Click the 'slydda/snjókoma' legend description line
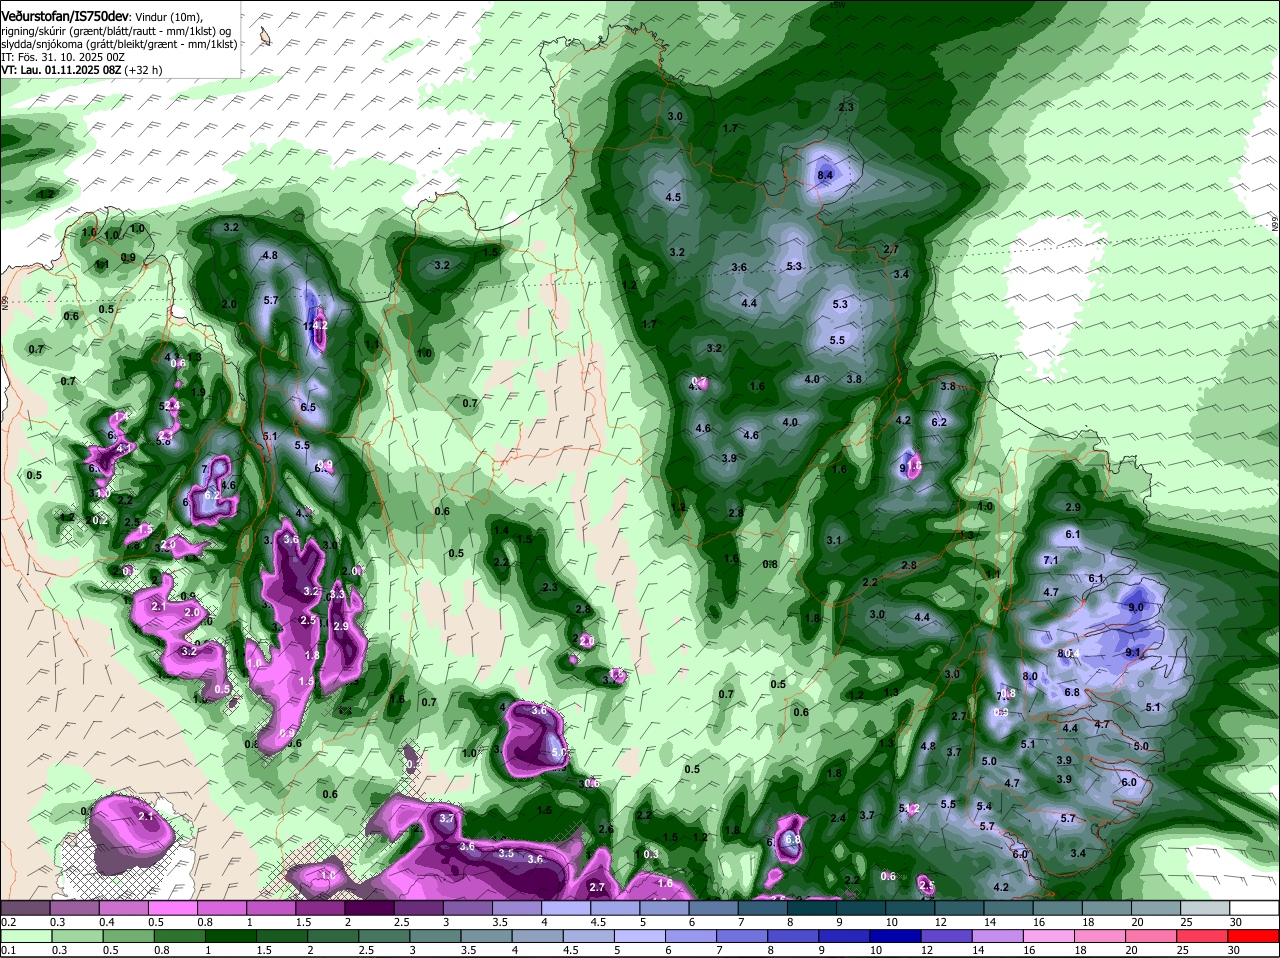This screenshot has height=958, width=1280. [119, 44]
